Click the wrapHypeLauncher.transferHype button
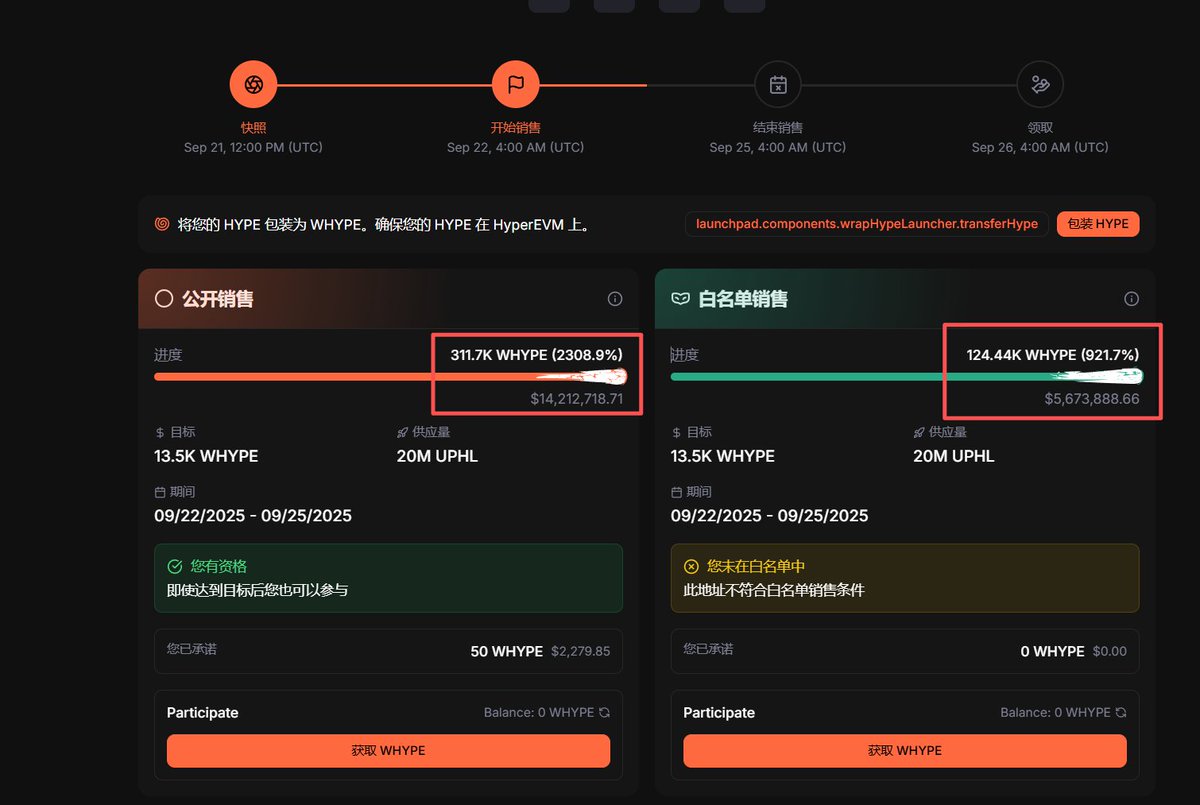Screen dimensions: 1200x805 [867, 224]
